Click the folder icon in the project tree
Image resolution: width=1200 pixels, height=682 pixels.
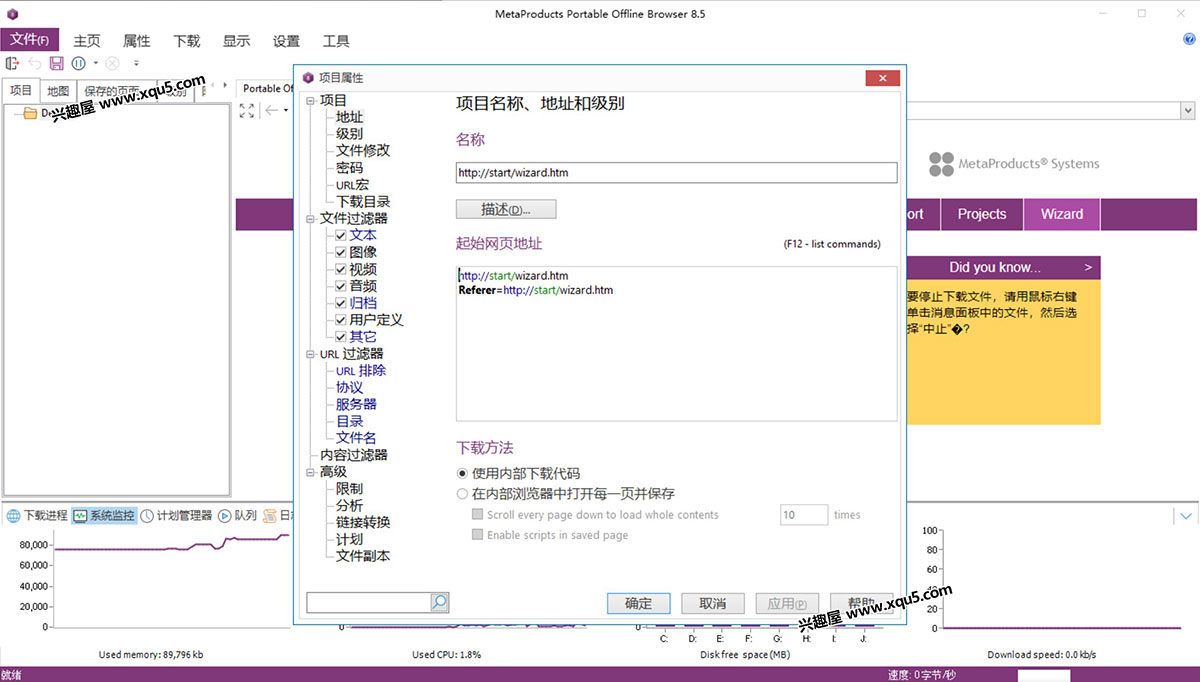coord(30,113)
